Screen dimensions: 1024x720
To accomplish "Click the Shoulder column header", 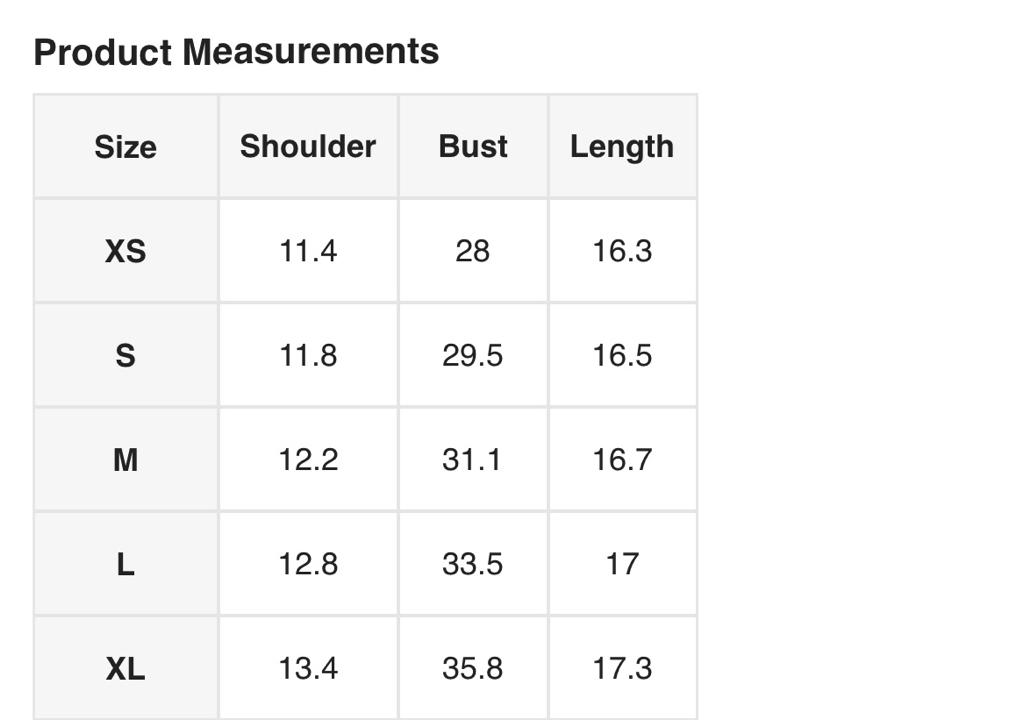I will (308, 146).
